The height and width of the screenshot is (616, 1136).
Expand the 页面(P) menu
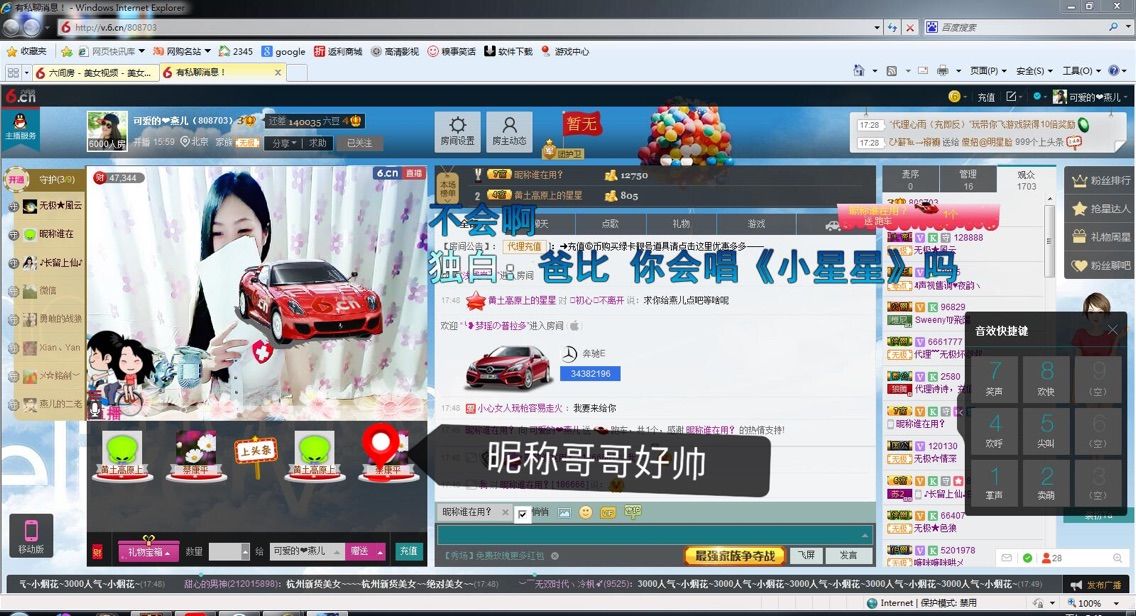click(988, 71)
